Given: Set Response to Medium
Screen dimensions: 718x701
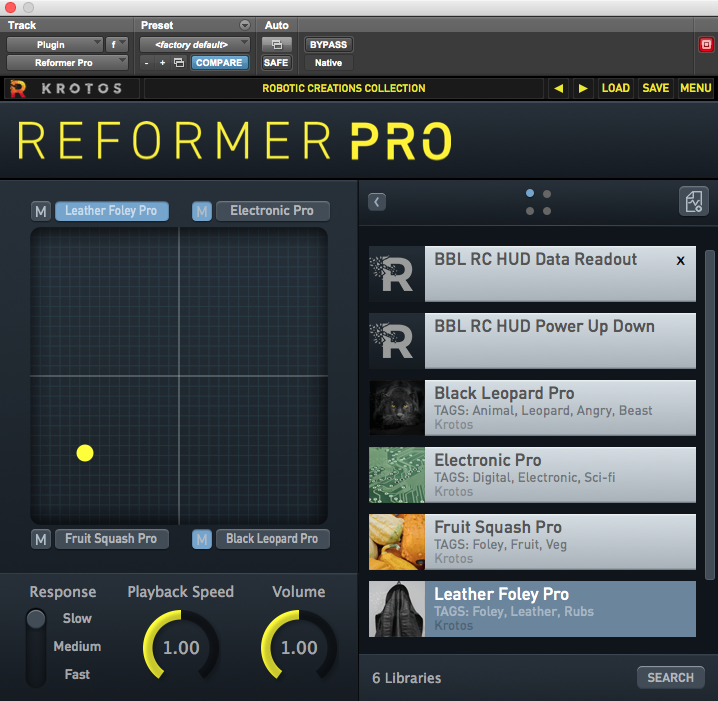Looking at the screenshot, I should click(77, 647).
